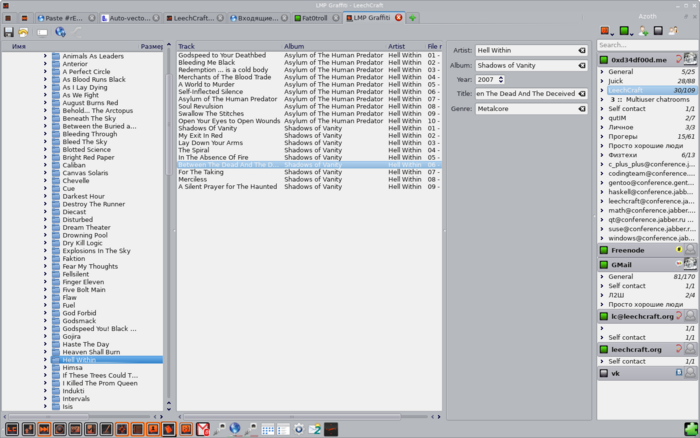Select the track 'Merciless'
Viewport: 700px width, 438px height.
(309, 179)
